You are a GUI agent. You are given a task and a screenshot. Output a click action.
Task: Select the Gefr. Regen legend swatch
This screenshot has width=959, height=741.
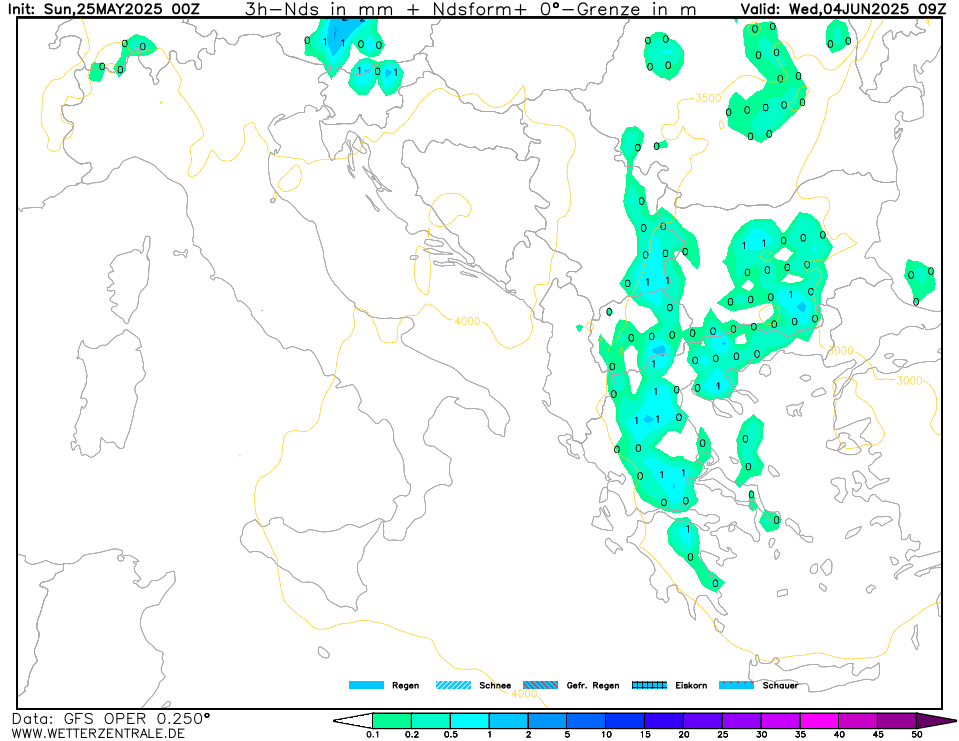click(541, 685)
